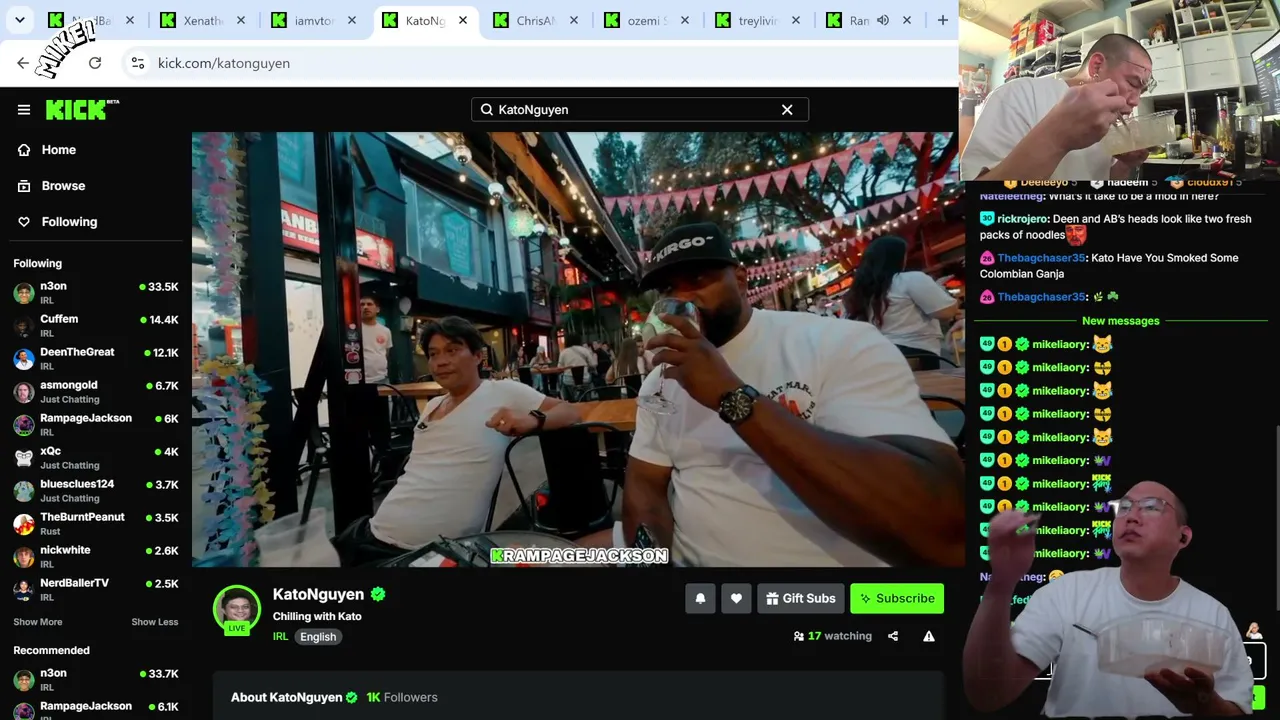The image size is (1280, 720).
Task: Open xQc channel in sidebar
Action: [x=96, y=458]
